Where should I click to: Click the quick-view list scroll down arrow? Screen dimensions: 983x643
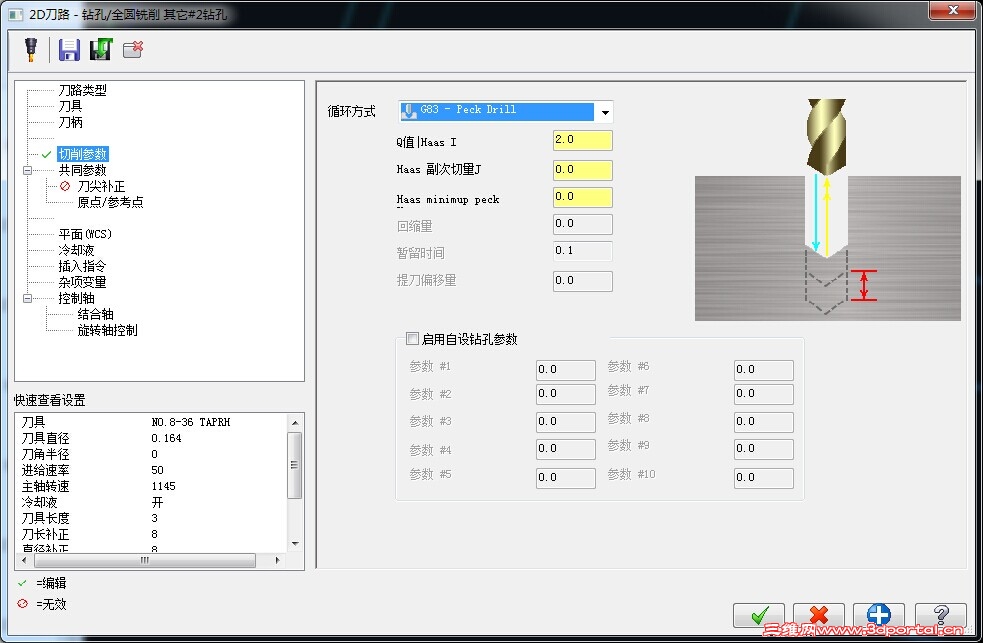(x=295, y=543)
